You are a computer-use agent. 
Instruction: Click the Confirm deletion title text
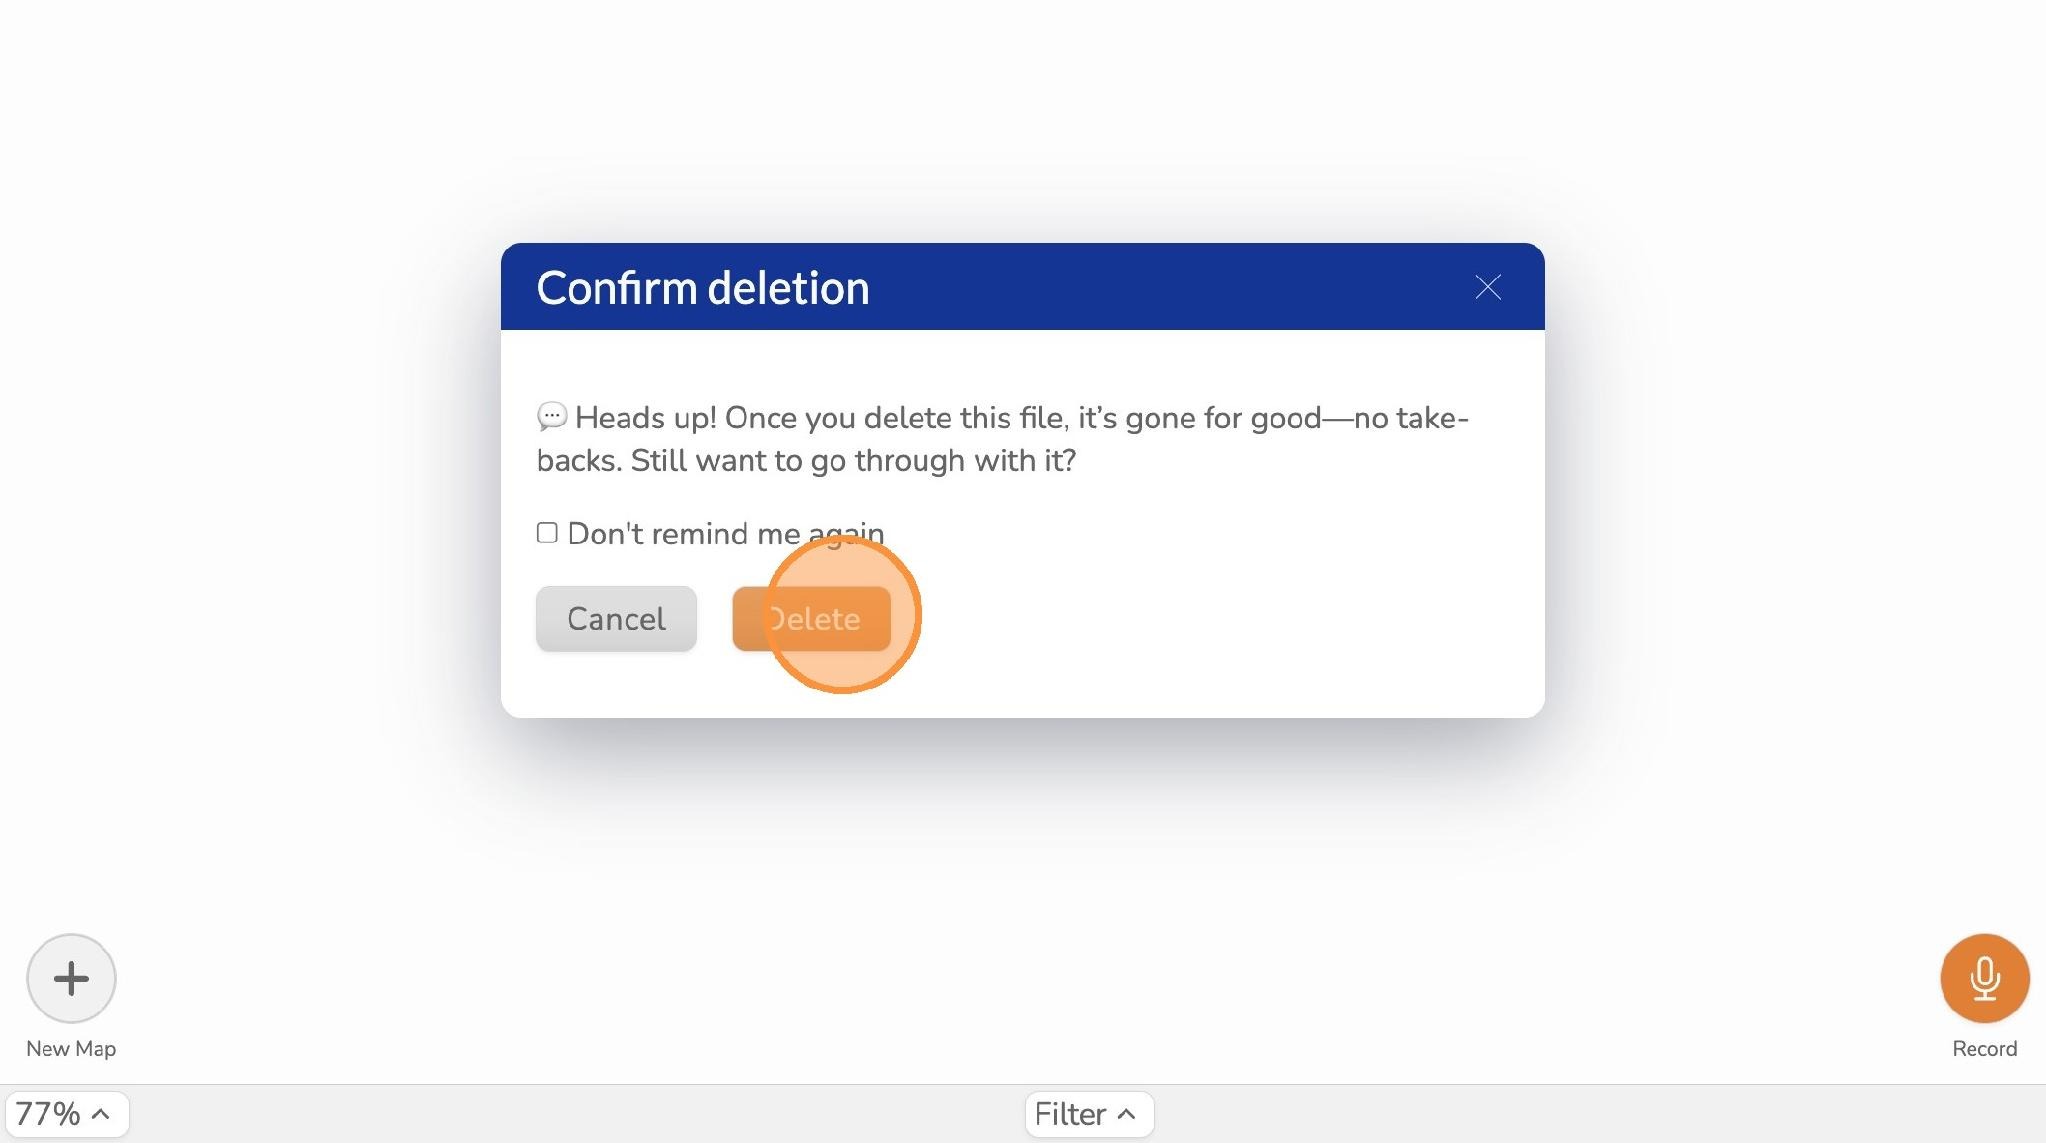click(x=703, y=288)
